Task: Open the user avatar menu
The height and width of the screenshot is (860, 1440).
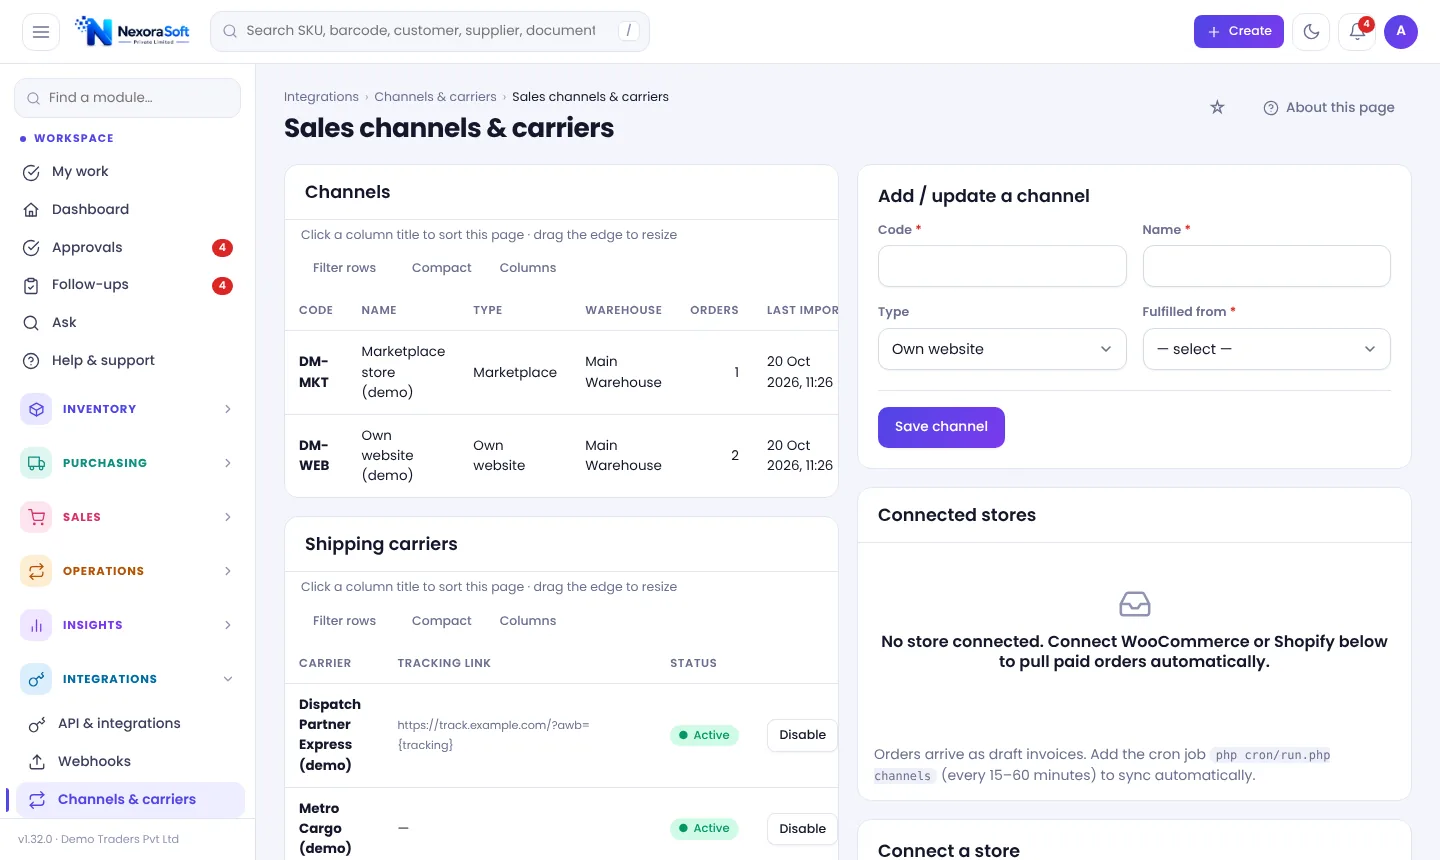Action: (1401, 32)
